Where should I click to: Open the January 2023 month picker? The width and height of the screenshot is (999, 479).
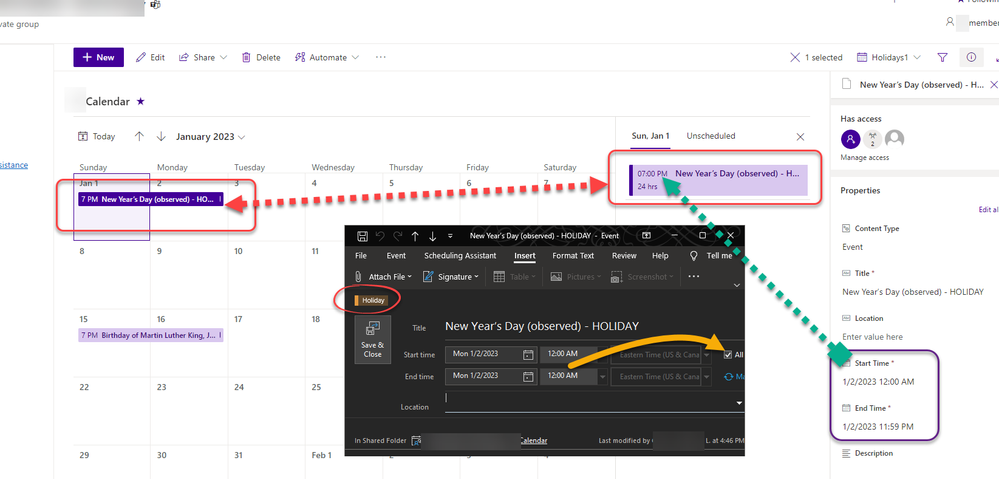(x=211, y=136)
